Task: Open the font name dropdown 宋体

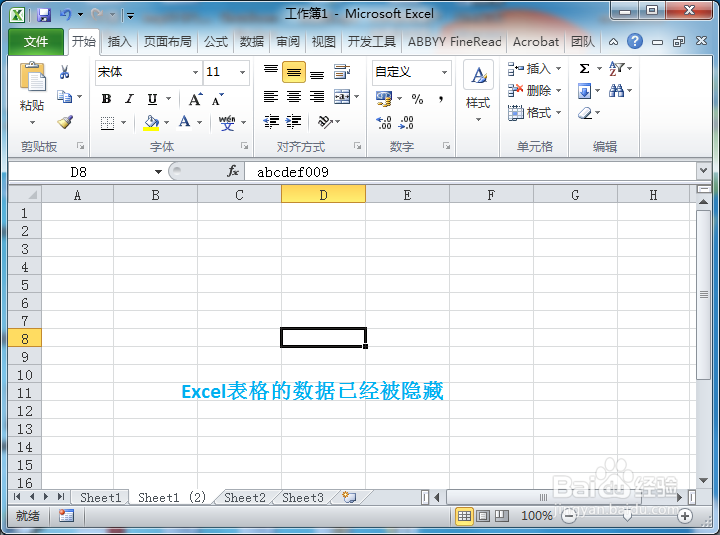Action: pos(195,73)
